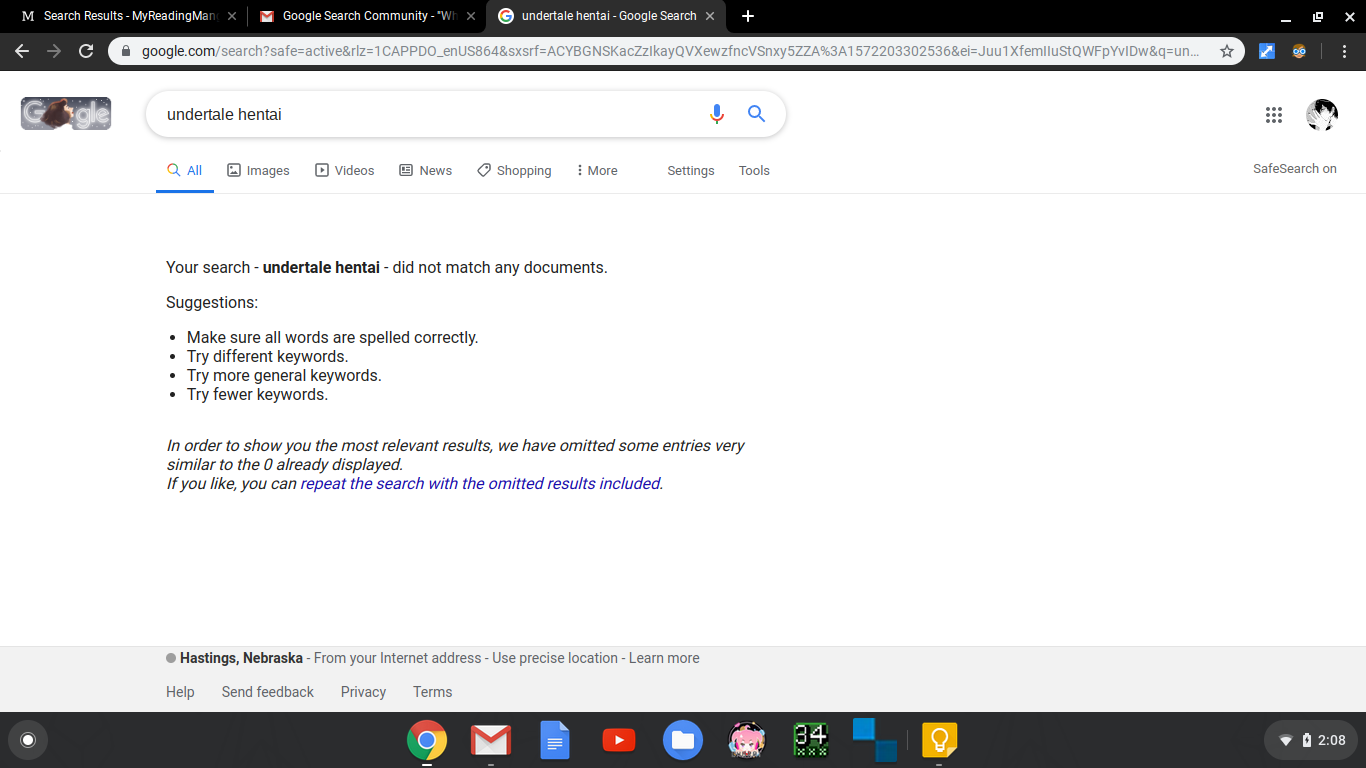
Task: Open the search Settings menu
Action: [x=691, y=171]
